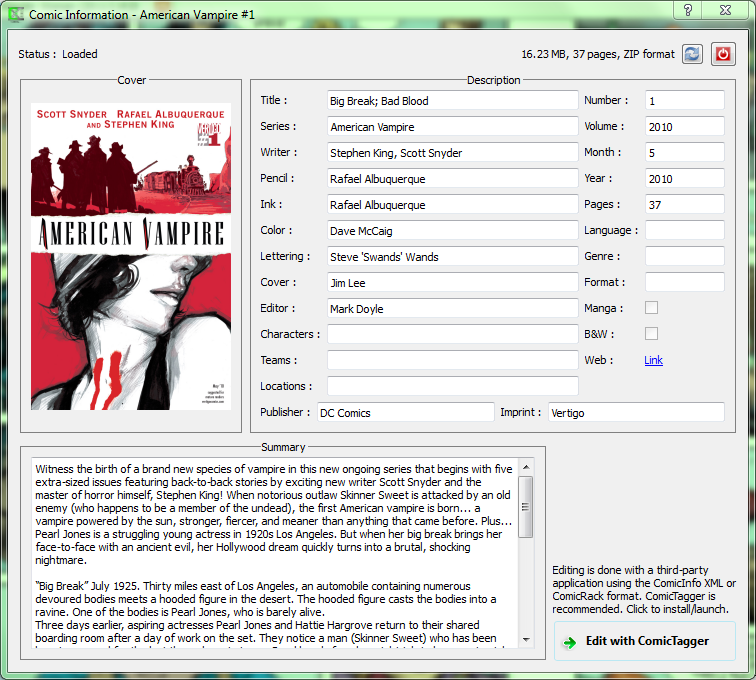
Task: Click the red power icon button
Action: coord(723,54)
